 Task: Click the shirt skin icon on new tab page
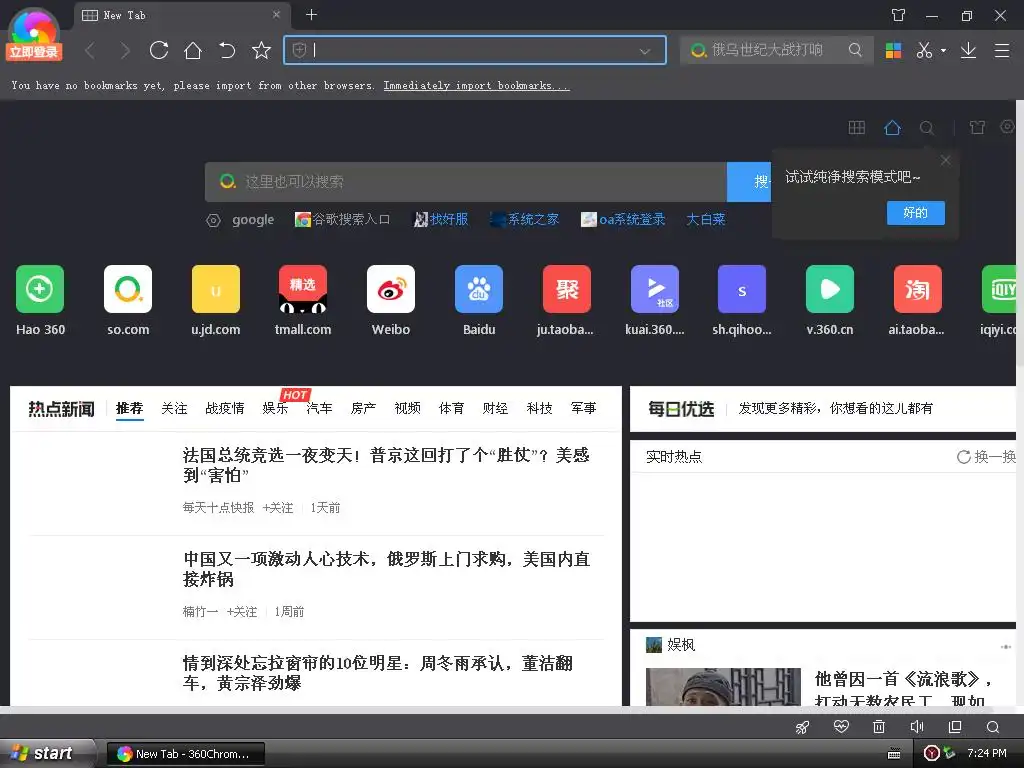click(x=977, y=127)
